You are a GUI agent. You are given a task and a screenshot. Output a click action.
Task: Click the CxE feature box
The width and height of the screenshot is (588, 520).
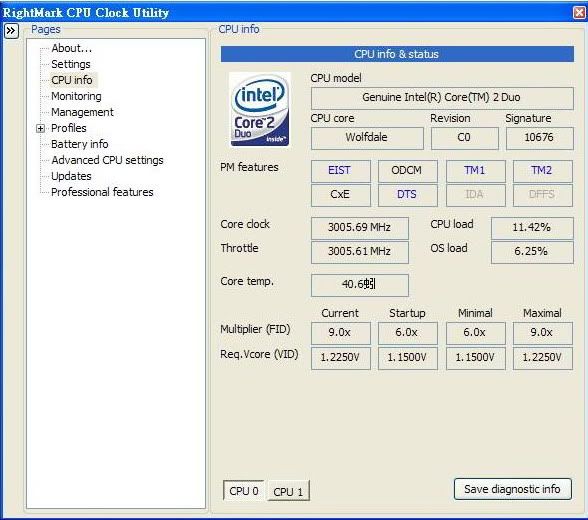[340, 195]
